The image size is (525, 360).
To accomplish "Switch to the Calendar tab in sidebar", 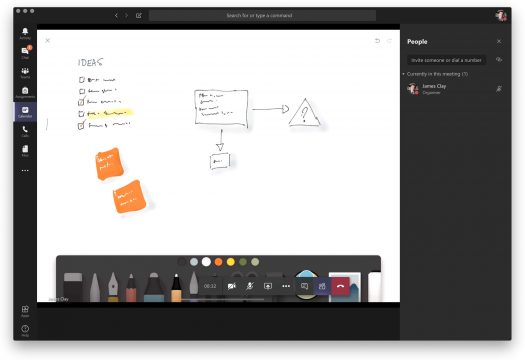I will (x=25, y=112).
